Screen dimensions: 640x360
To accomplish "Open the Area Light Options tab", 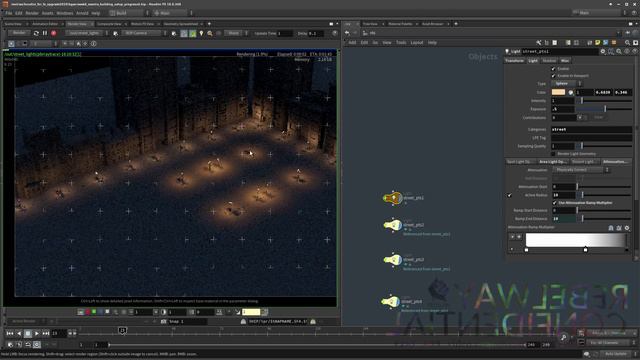I will [552, 162].
